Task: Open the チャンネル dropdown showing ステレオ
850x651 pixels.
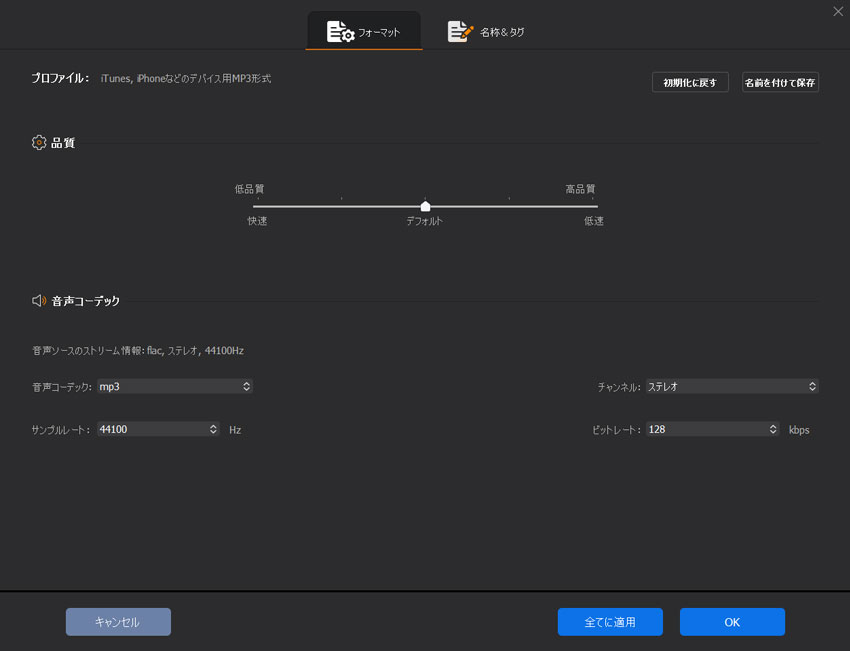Action: point(730,386)
